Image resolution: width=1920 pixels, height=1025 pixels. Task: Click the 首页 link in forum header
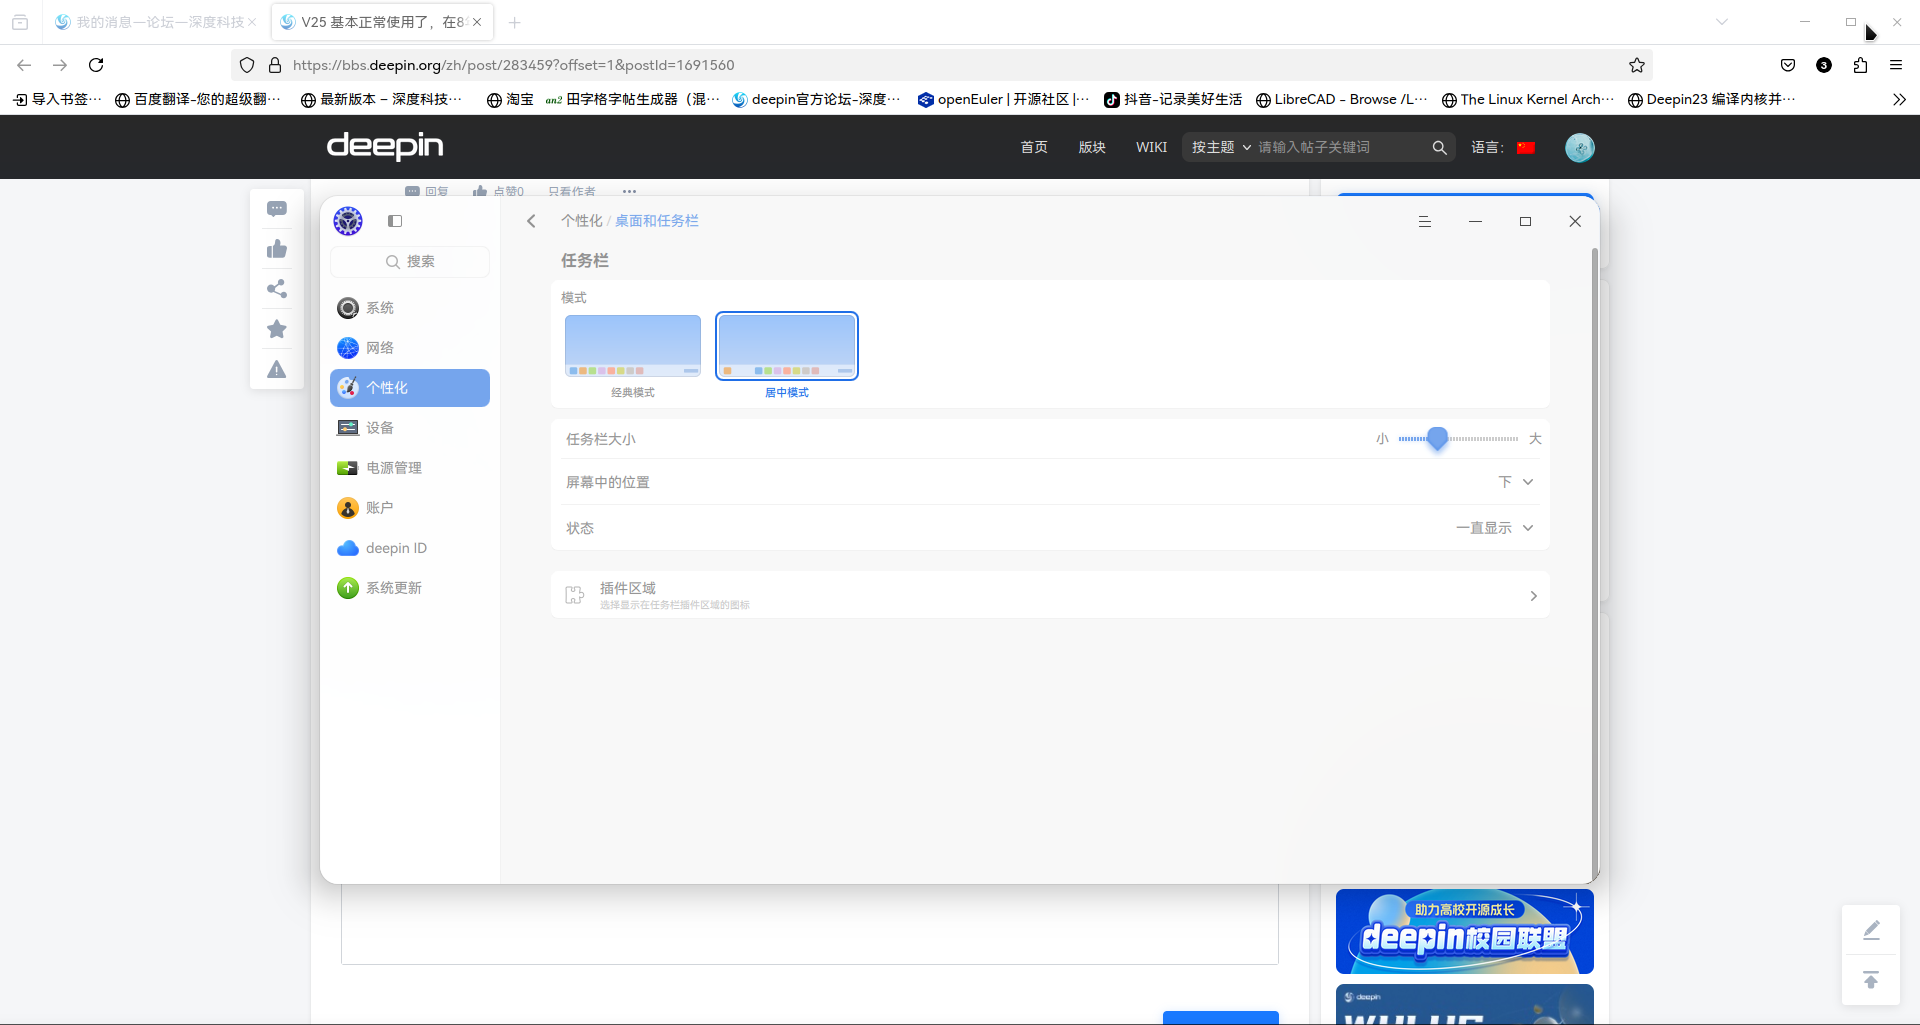(1034, 148)
